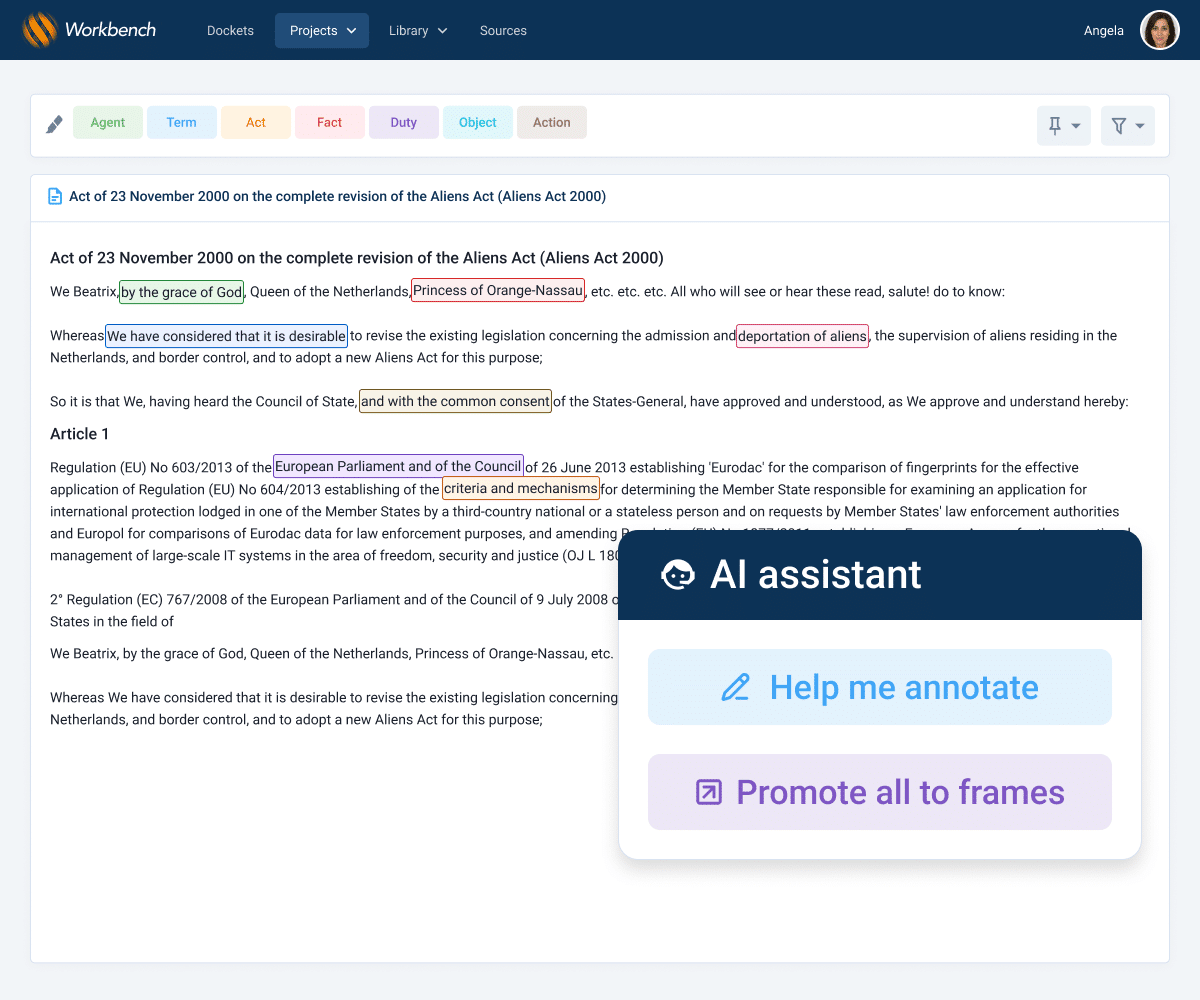Choose the Fact annotation tag

[330, 123]
